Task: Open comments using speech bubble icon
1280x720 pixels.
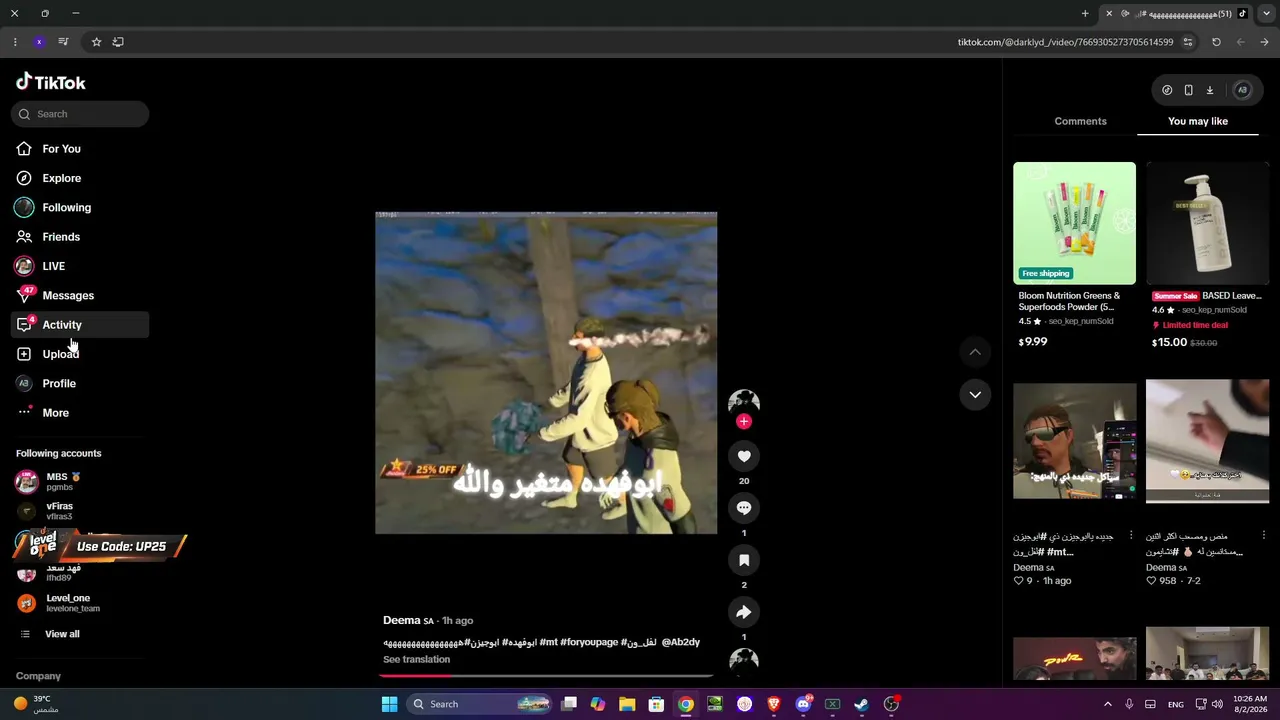Action: [x=744, y=508]
